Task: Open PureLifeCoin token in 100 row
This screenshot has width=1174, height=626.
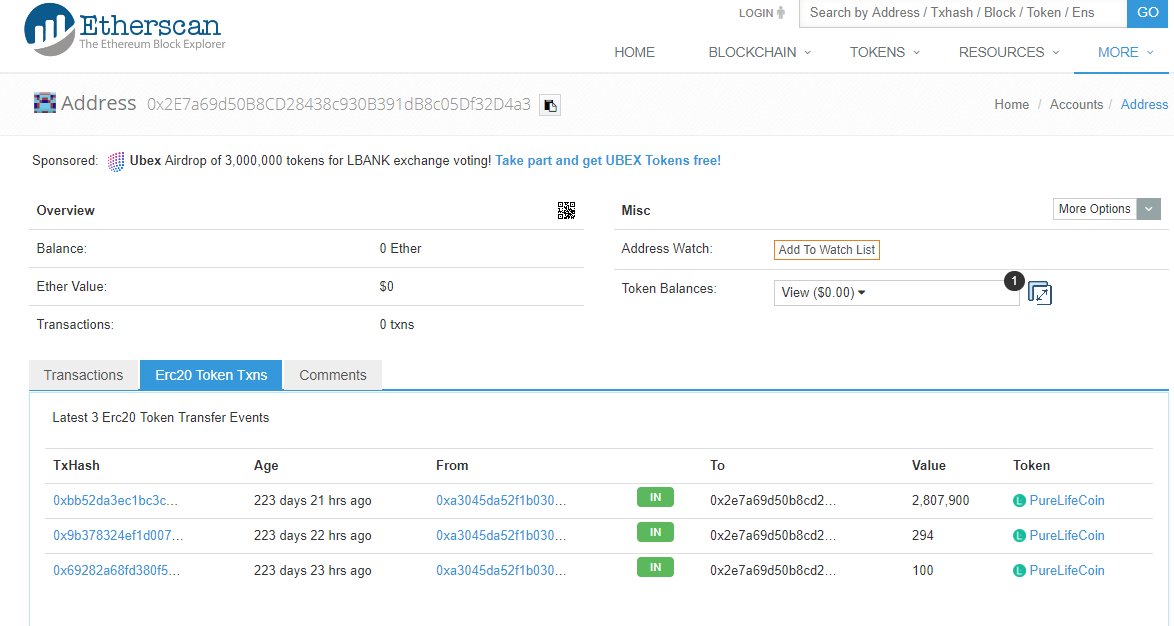Action: 1067,571
